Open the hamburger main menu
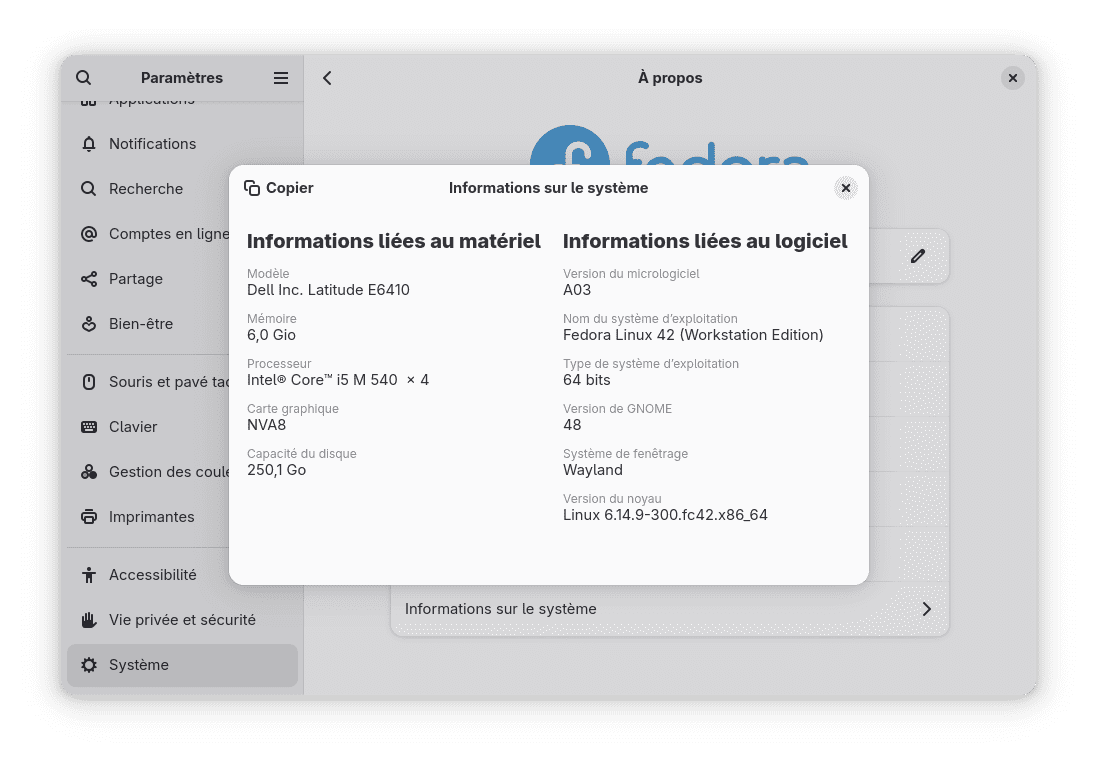1097x762 pixels. [281, 78]
